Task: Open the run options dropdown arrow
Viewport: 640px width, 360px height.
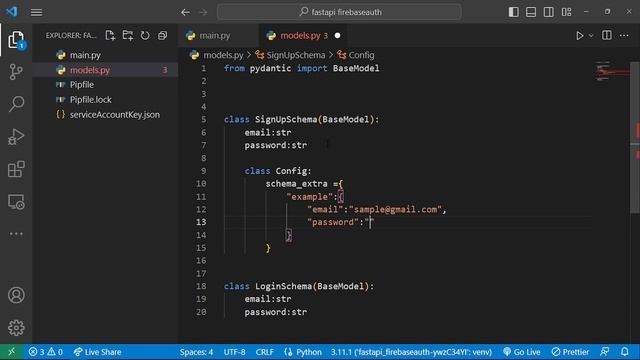Action: (x=591, y=36)
